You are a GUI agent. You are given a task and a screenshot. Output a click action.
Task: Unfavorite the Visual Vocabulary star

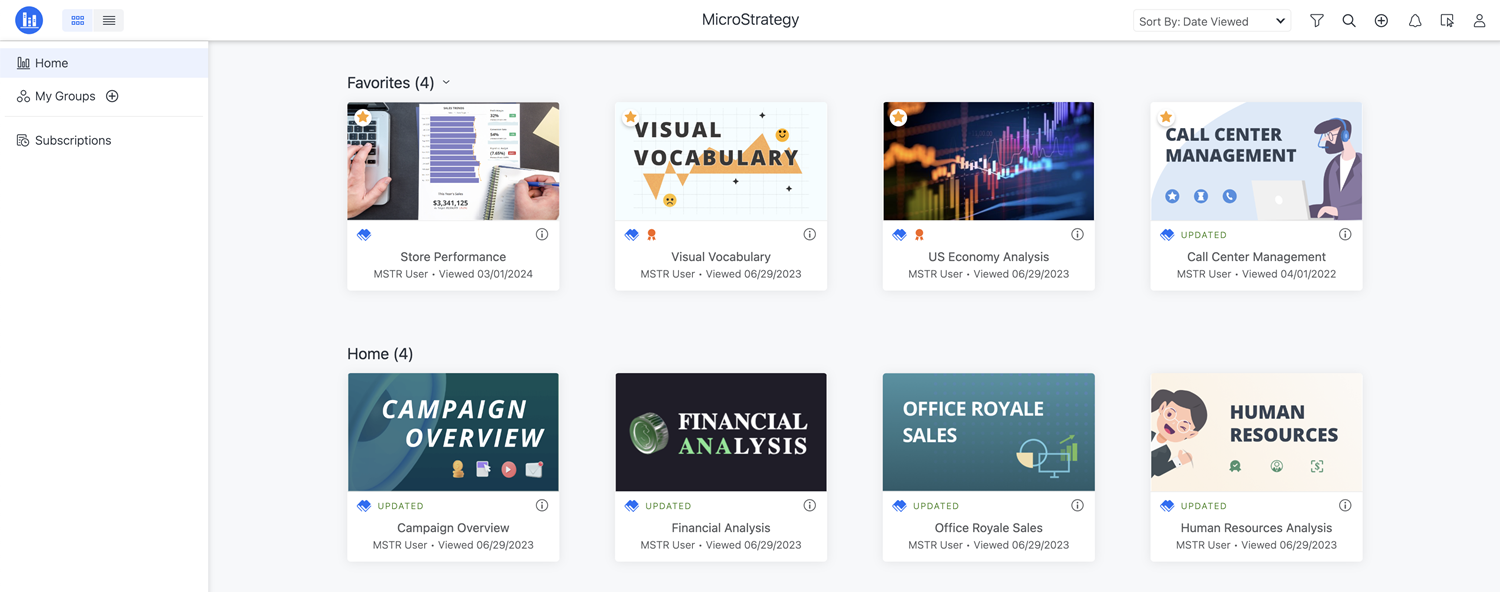(631, 118)
